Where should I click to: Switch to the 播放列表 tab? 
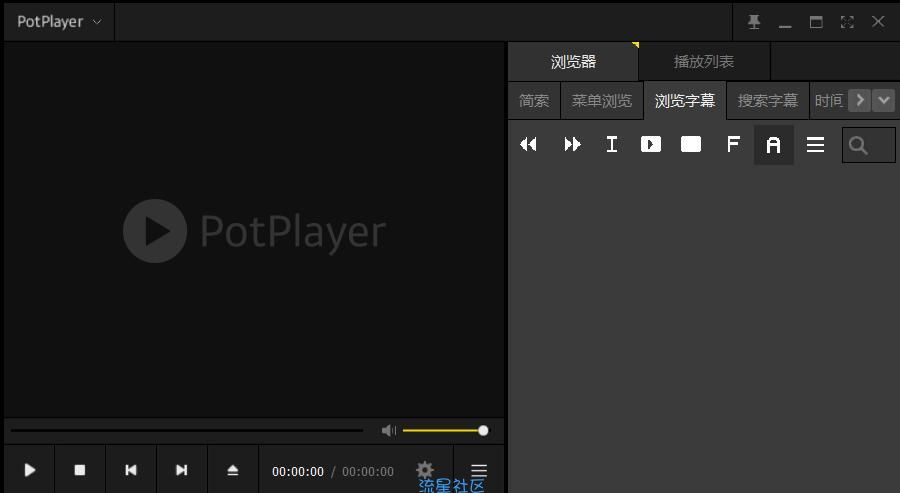point(704,61)
